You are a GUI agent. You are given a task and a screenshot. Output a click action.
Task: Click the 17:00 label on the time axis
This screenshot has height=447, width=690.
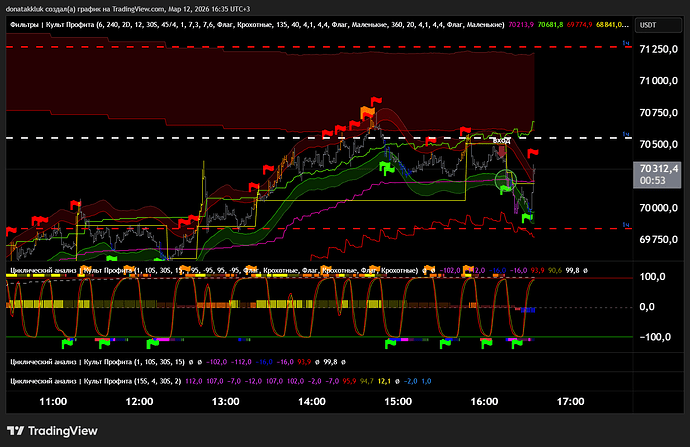click(x=569, y=401)
